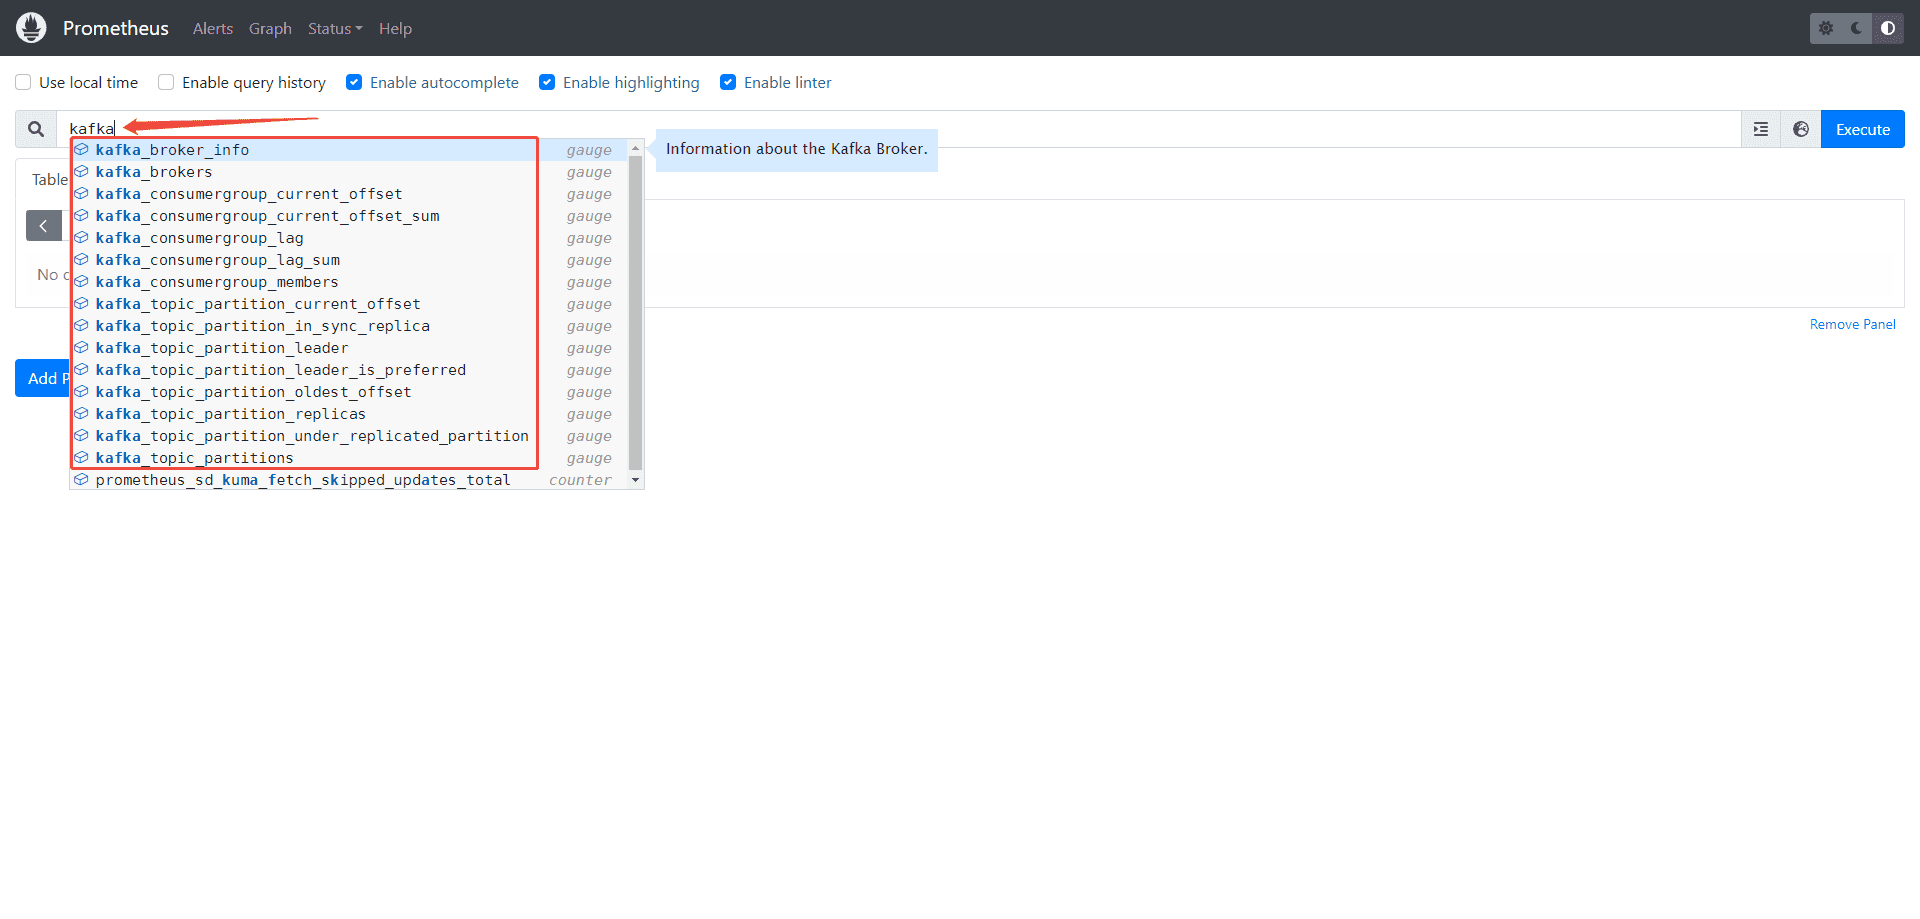
Task: Execute the query
Action: (x=1863, y=129)
